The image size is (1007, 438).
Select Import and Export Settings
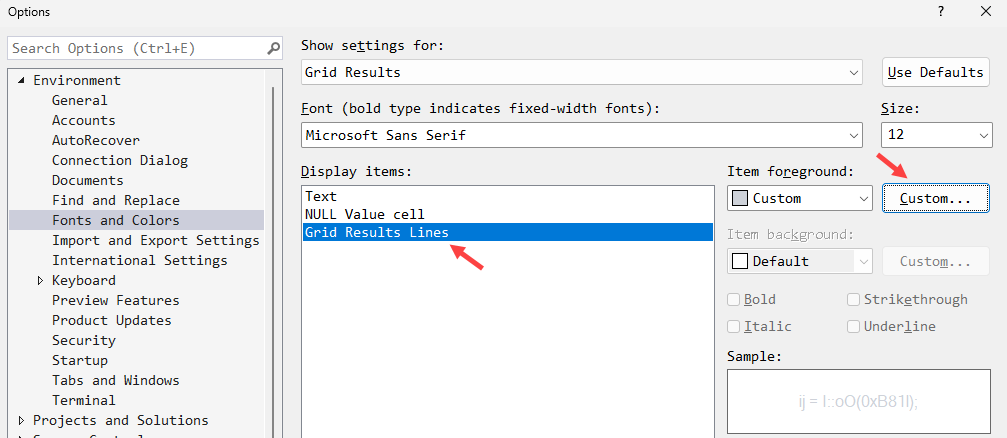pos(155,240)
